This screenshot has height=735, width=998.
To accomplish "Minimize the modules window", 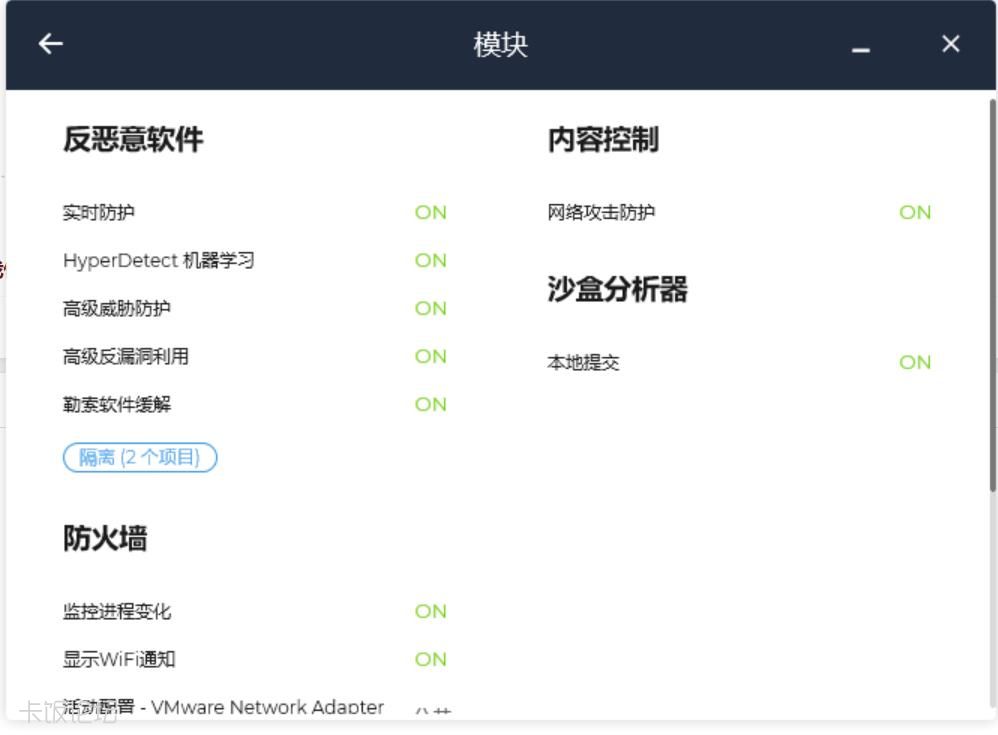I will (x=860, y=47).
